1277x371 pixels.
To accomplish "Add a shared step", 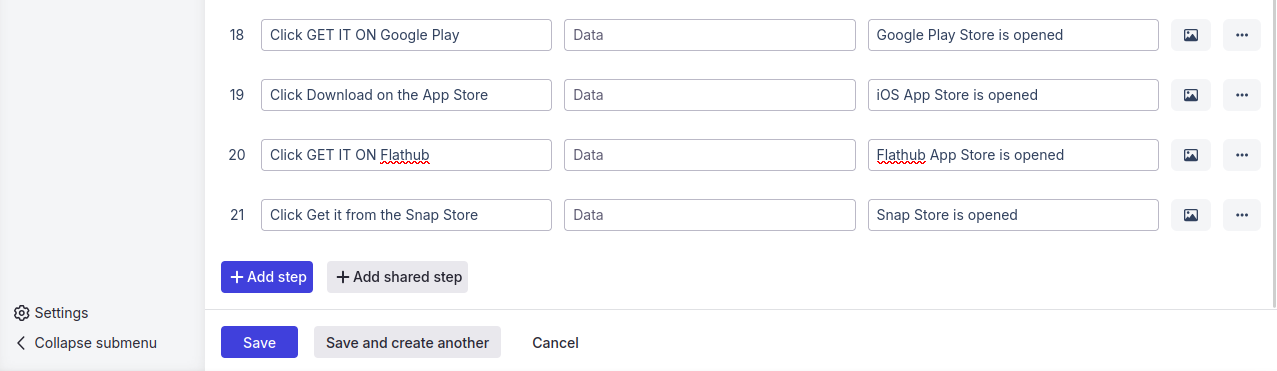I will click(397, 277).
